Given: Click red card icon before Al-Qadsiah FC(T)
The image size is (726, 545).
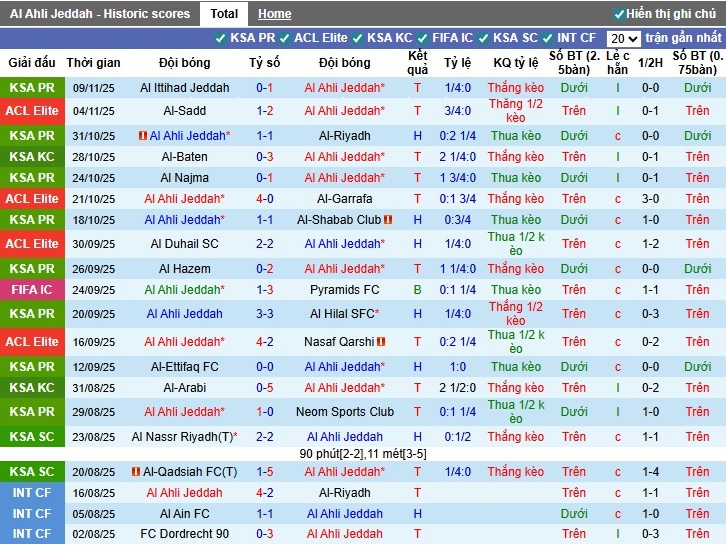Looking at the screenshot, I should [136, 472].
